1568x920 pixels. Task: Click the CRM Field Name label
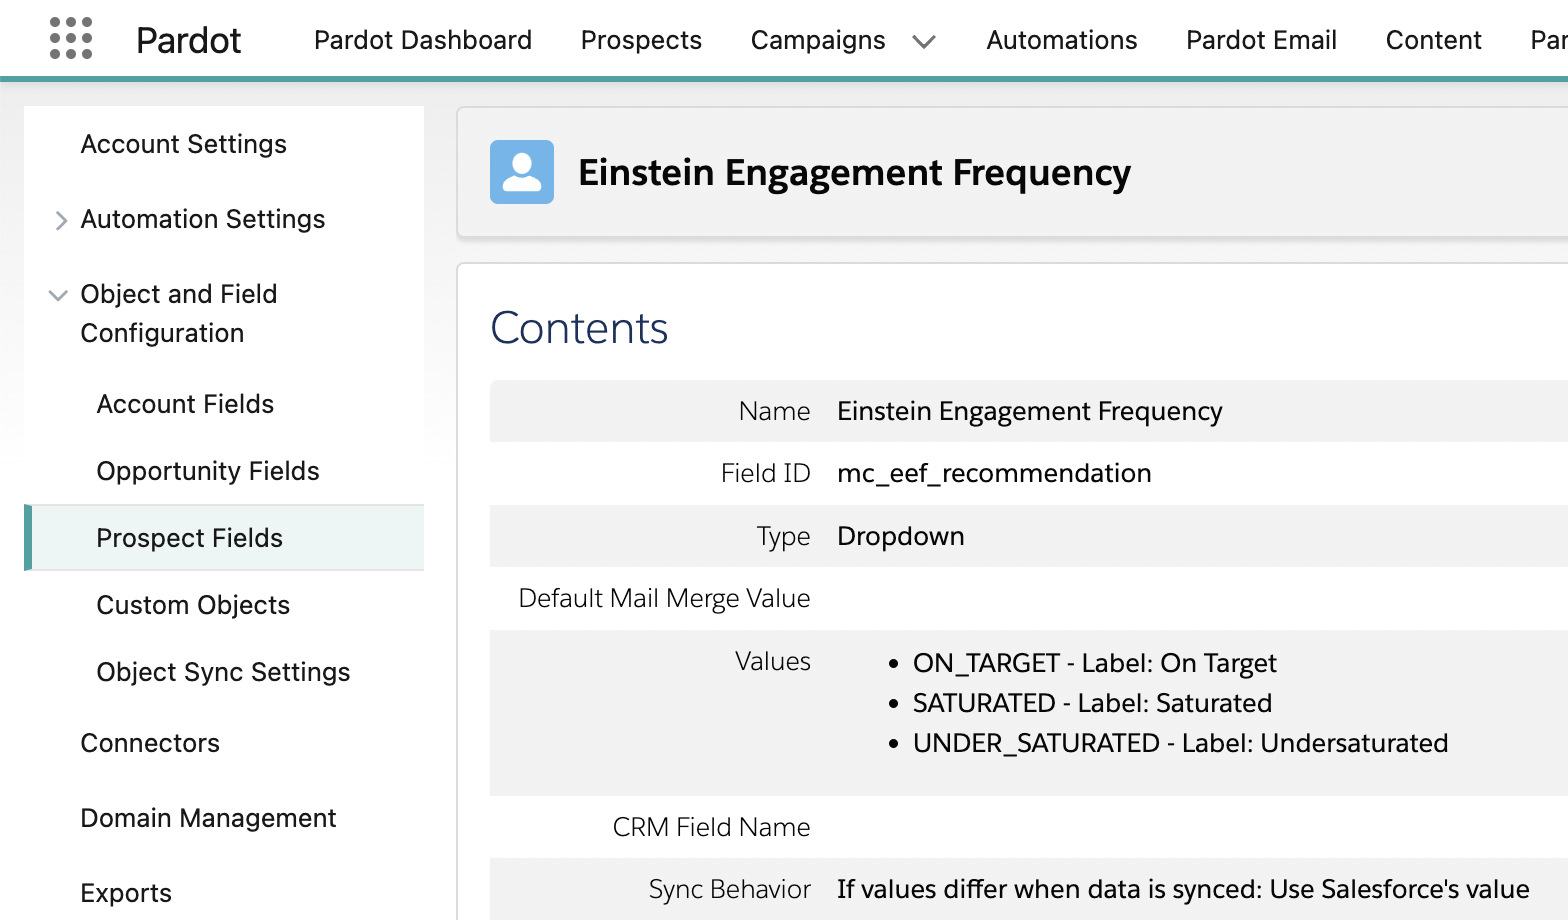coord(711,827)
